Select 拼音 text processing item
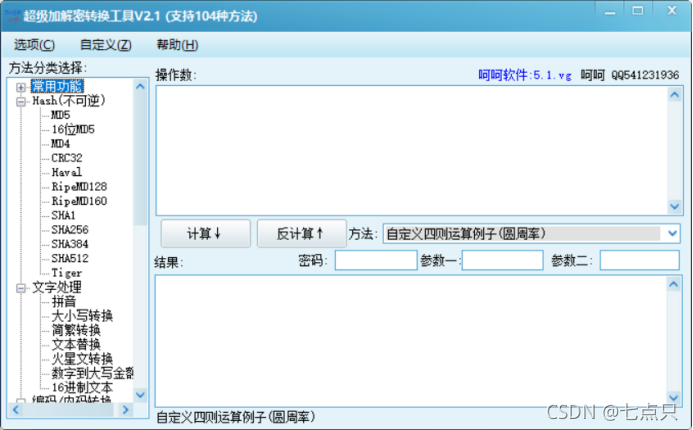 (x=64, y=301)
